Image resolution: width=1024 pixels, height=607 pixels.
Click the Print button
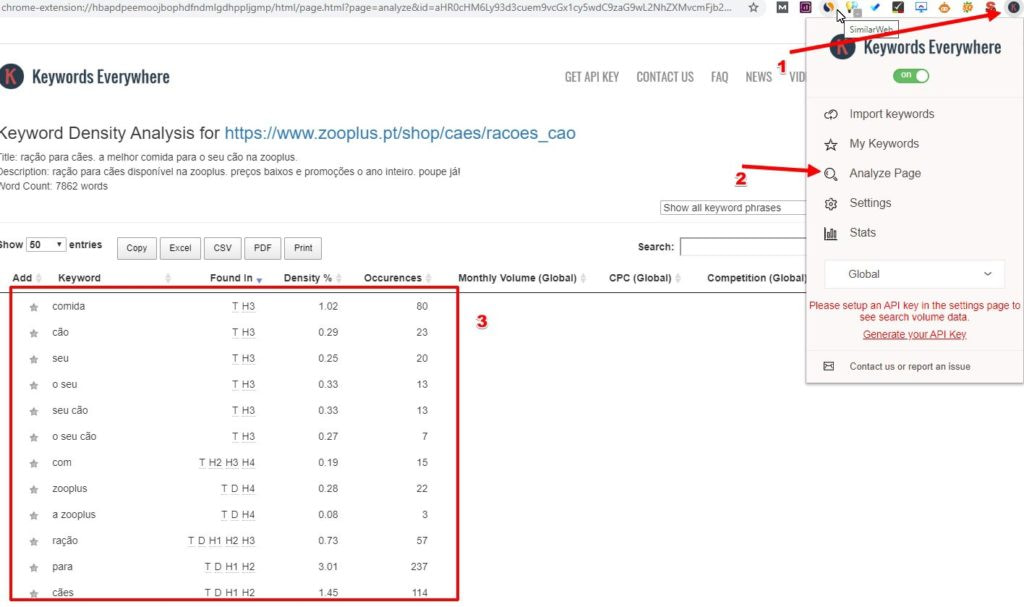303,248
